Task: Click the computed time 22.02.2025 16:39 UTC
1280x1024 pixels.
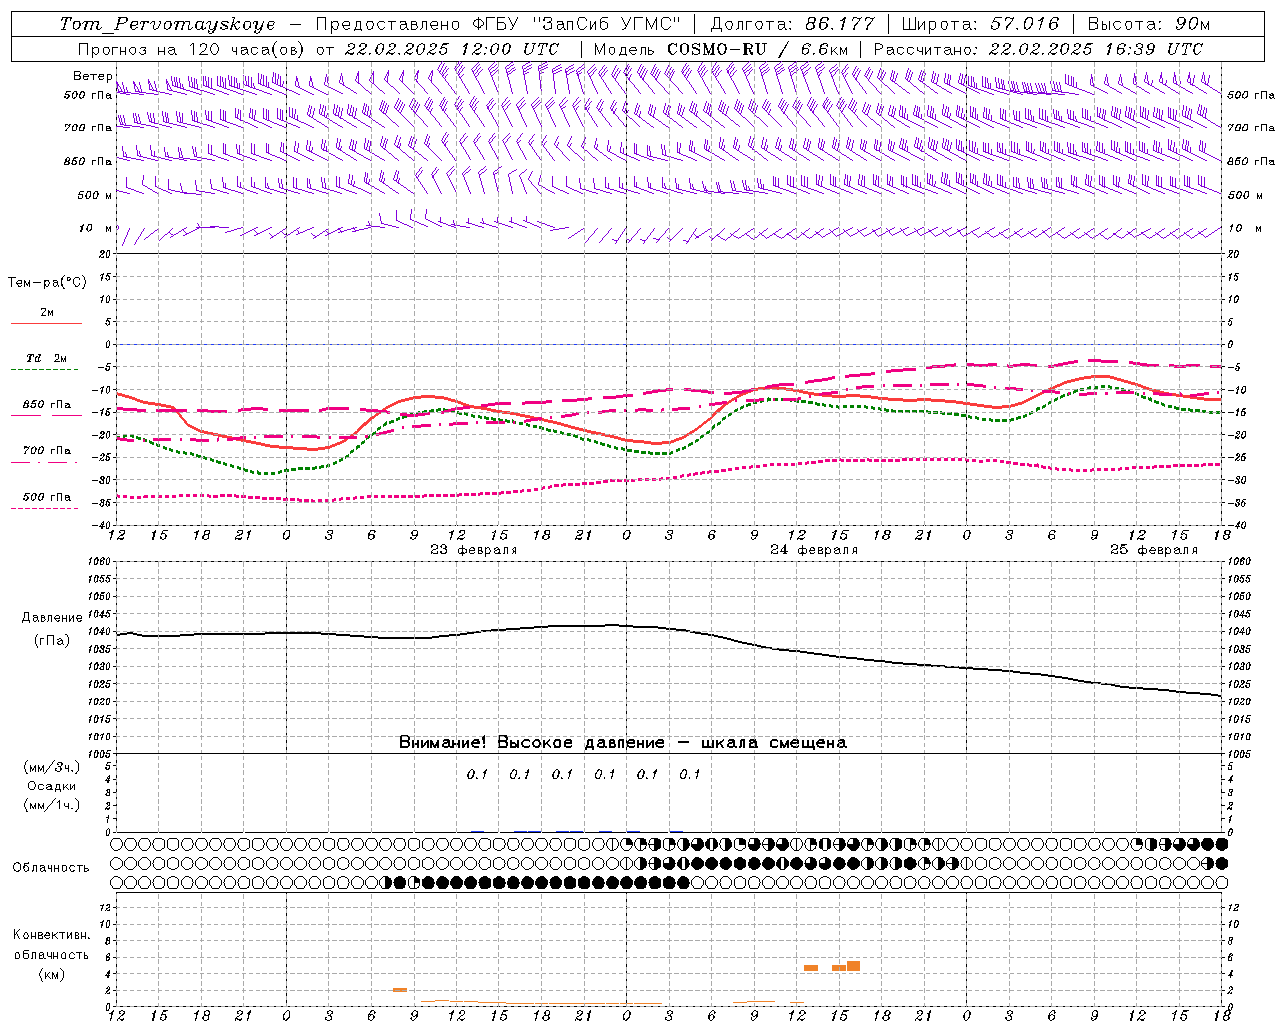Action: click(1096, 49)
